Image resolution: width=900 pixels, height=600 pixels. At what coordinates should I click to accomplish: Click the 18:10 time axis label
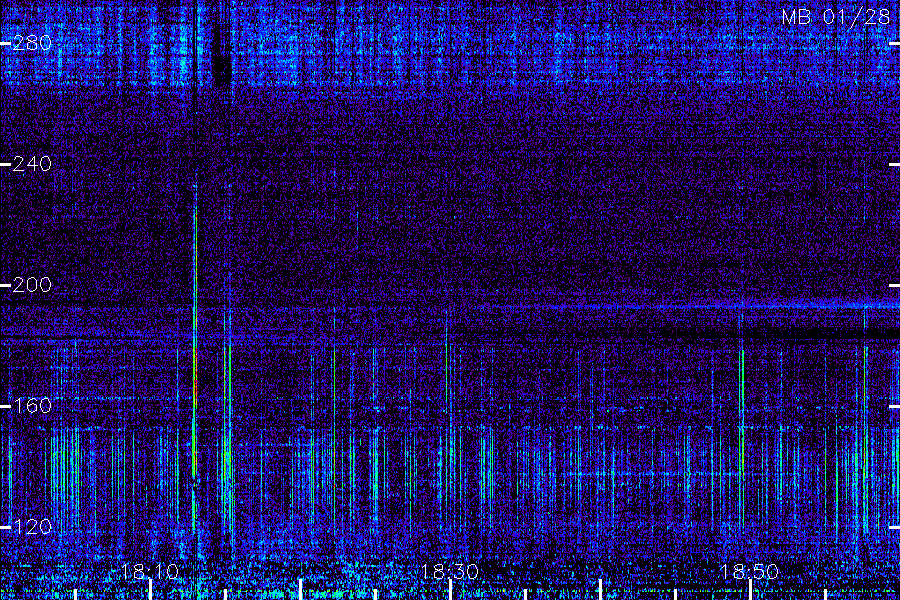point(150,571)
